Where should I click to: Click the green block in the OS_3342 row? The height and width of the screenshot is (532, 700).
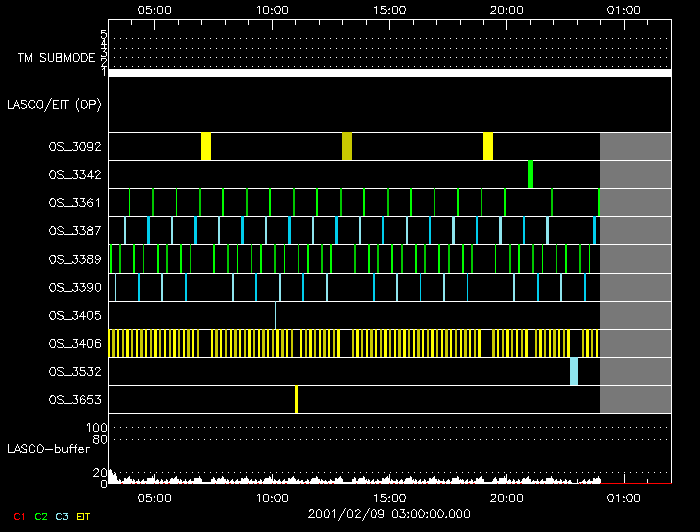tap(530, 174)
